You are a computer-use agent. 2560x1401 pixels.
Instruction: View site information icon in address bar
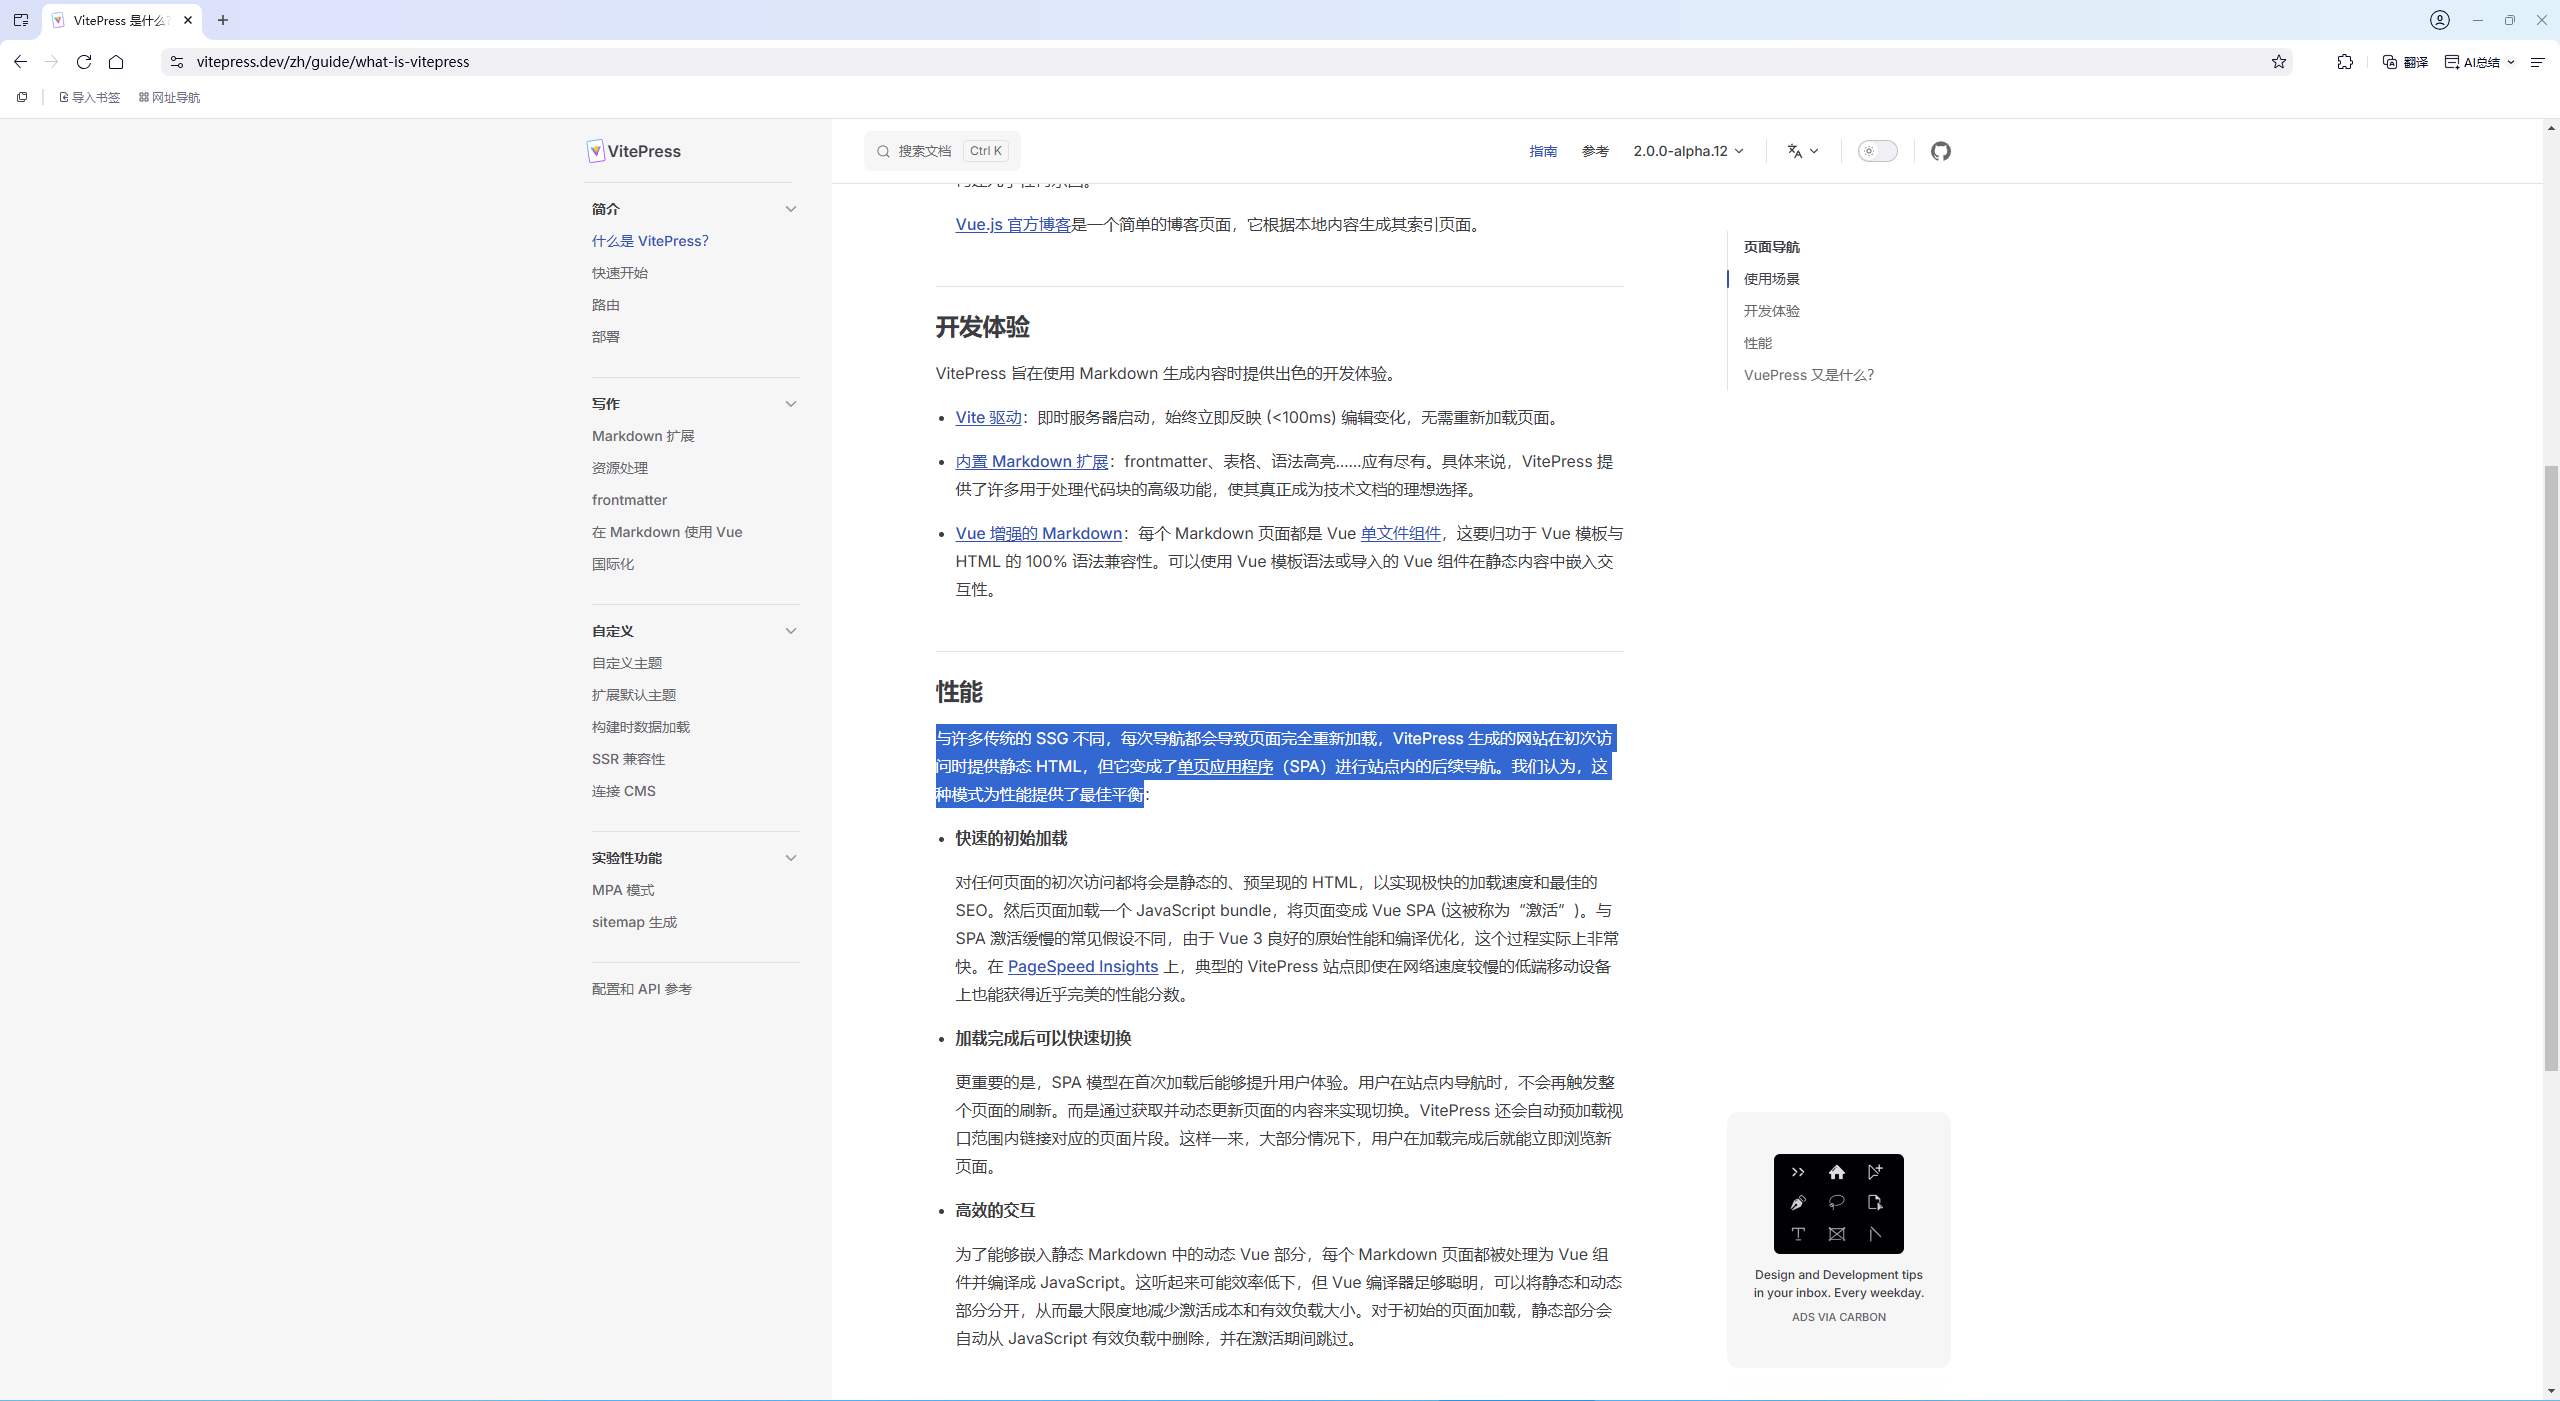pyautogui.click(x=177, y=62)
